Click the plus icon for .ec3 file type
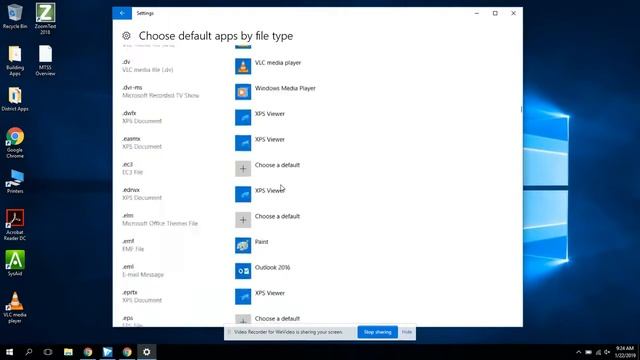The image size is (640, 360). [243, 169]
